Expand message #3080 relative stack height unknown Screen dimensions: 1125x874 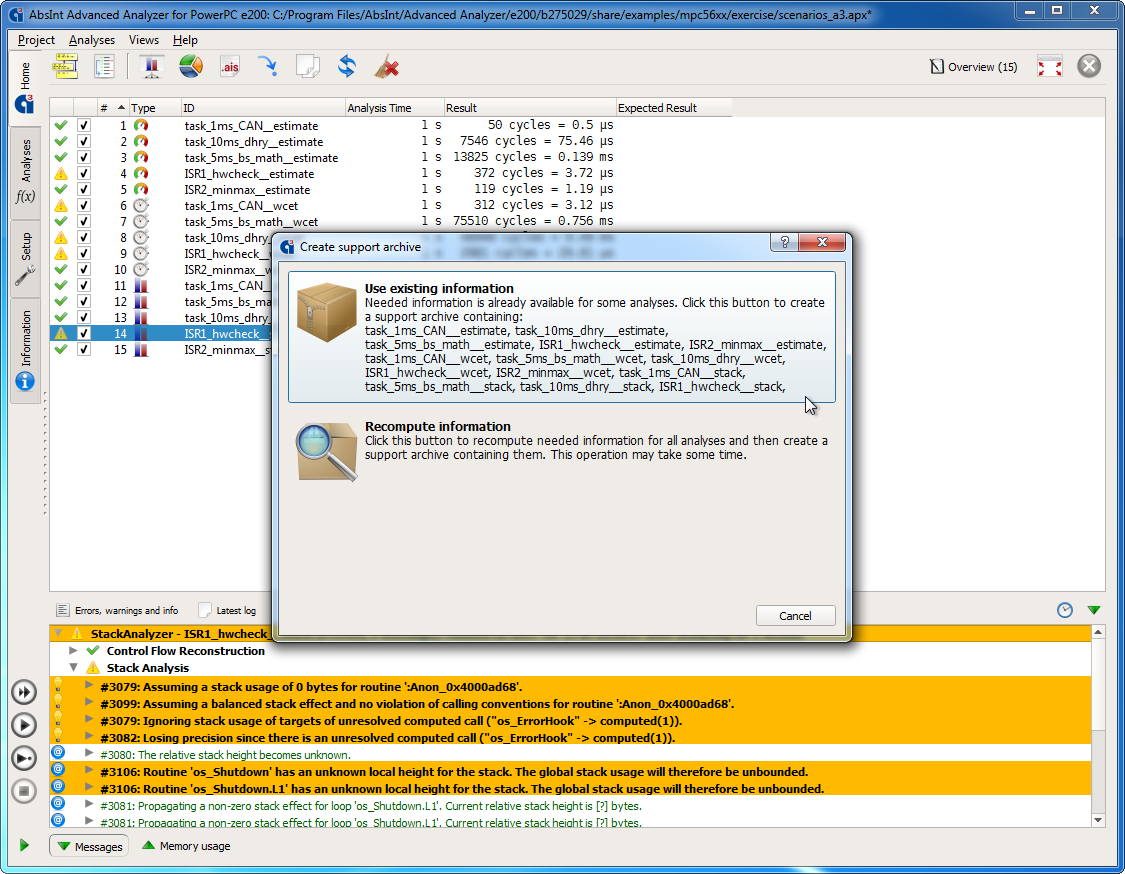(x=88, y=754)
